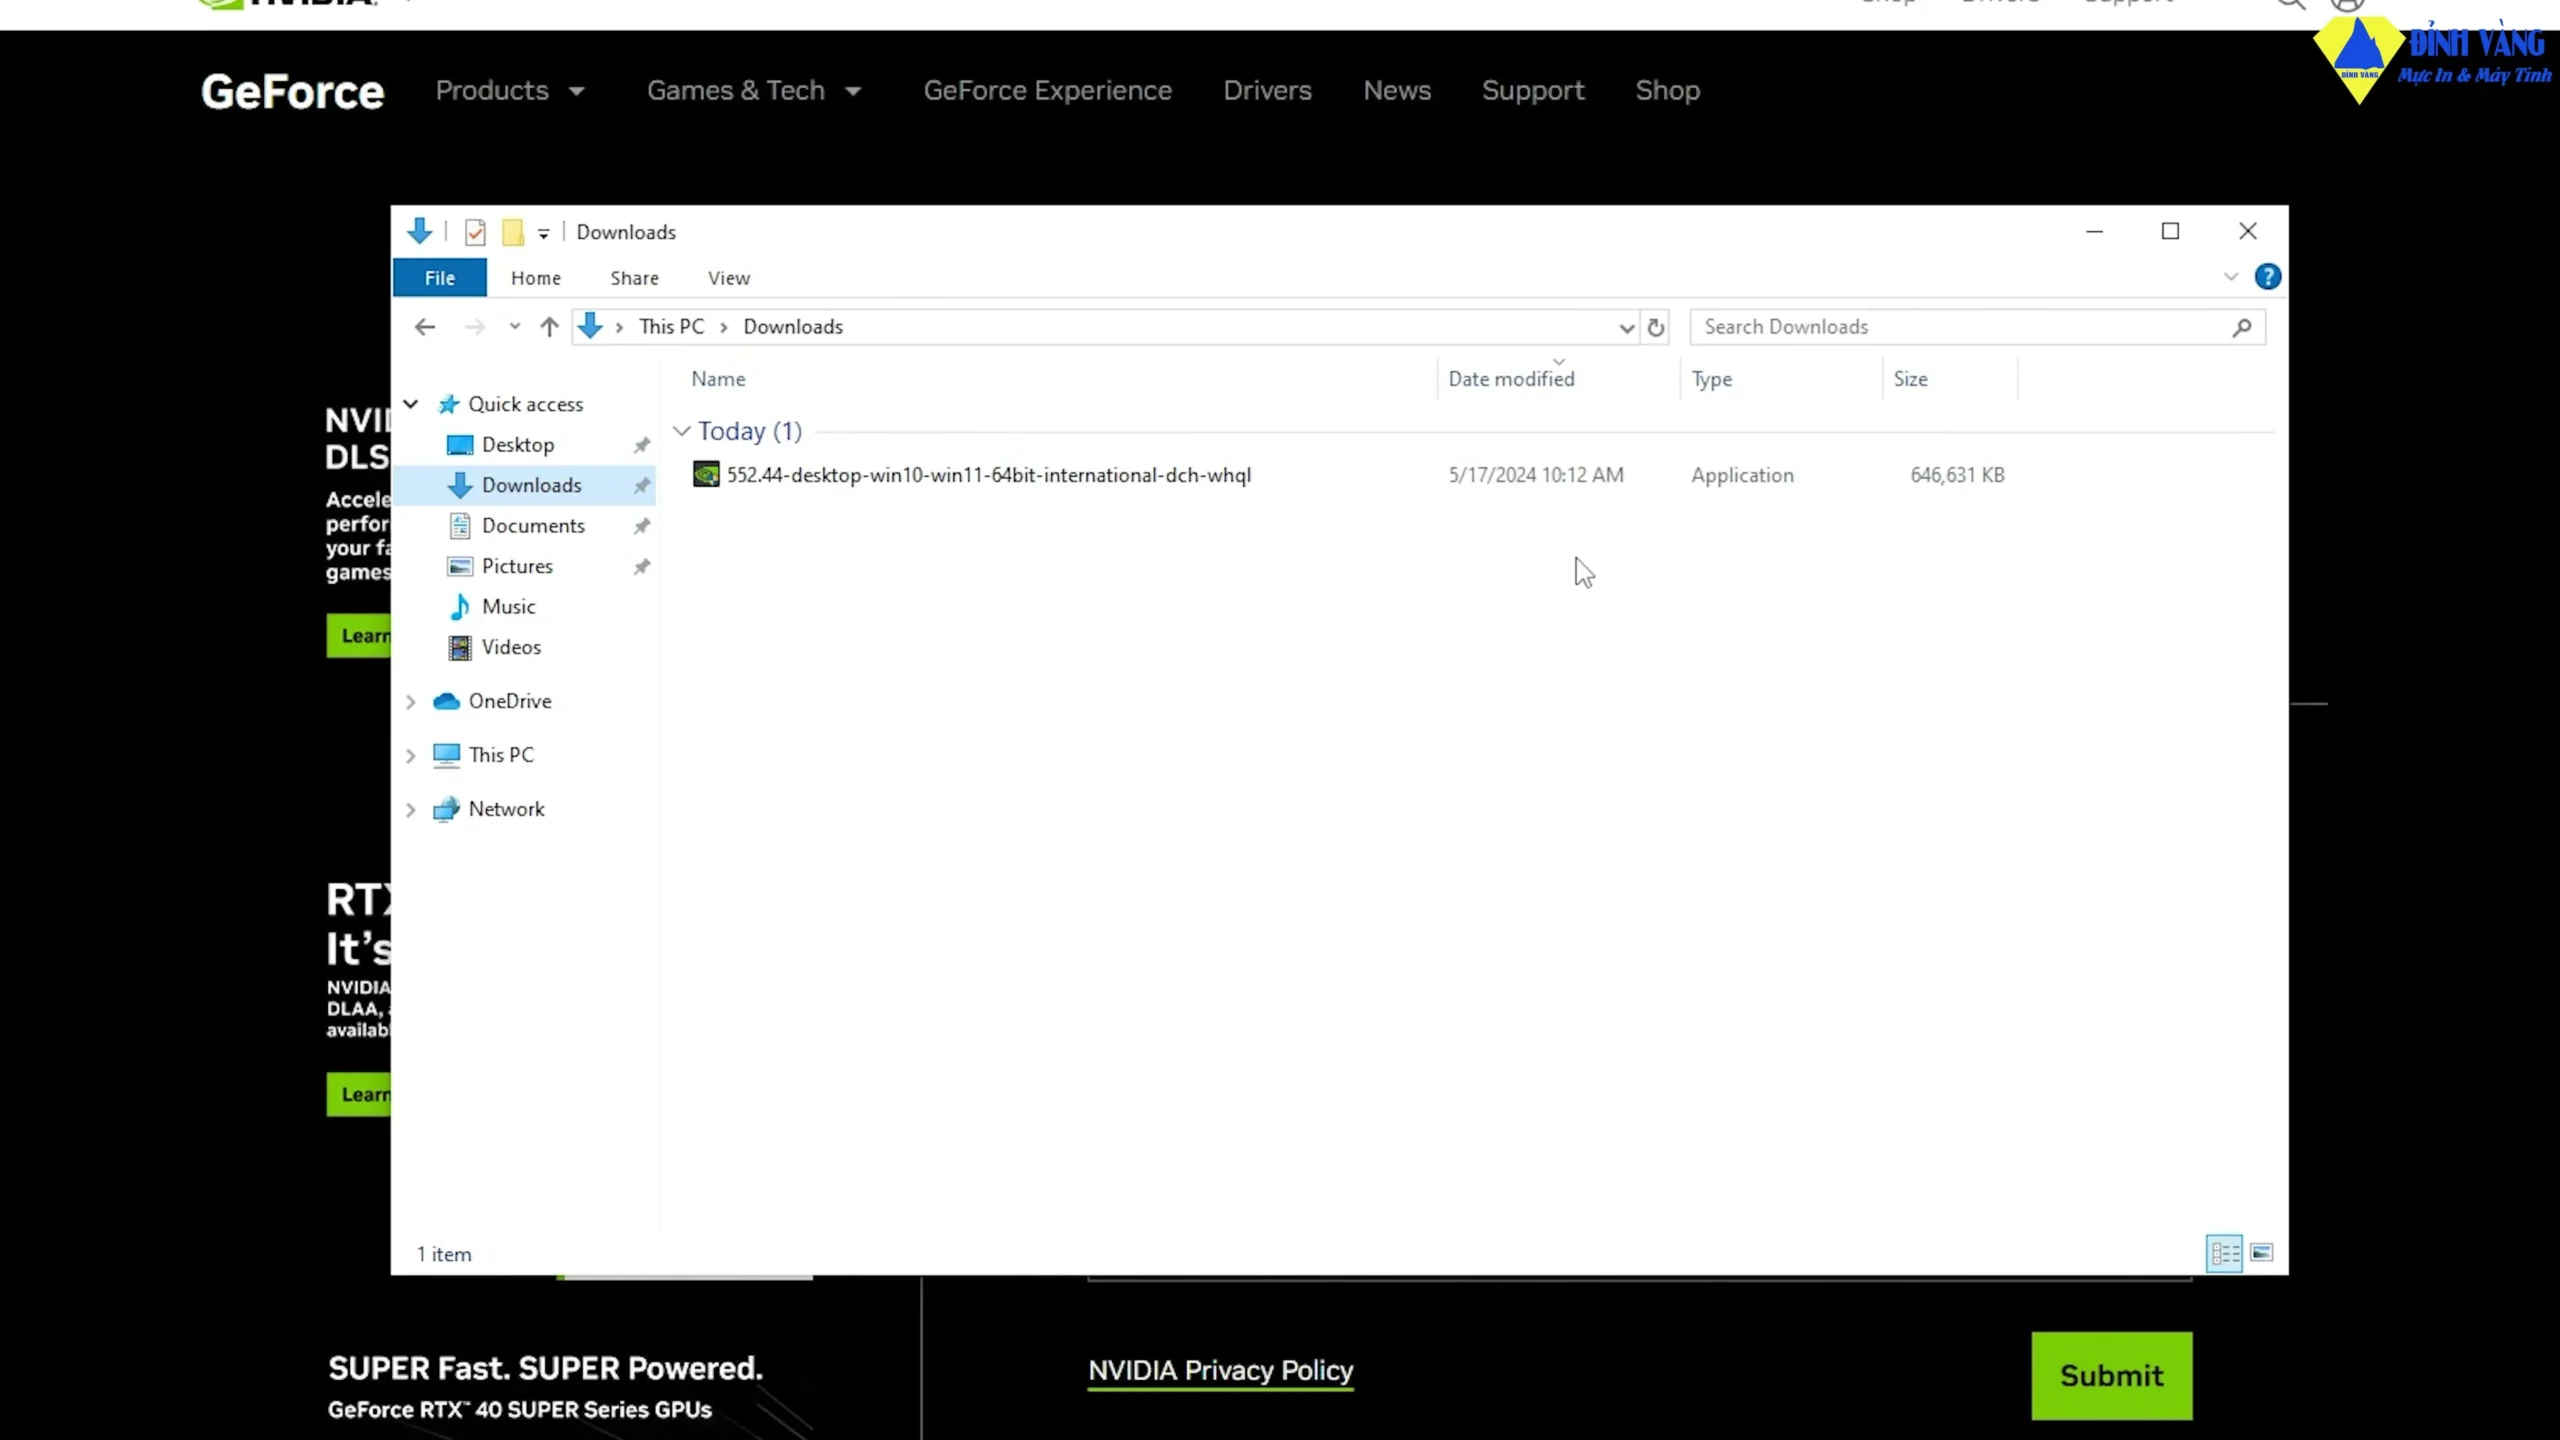Viewport: 2560px width, 1440px height.
Task: Click Downloads in the address breadcrumb
Action: click(793, 327)
